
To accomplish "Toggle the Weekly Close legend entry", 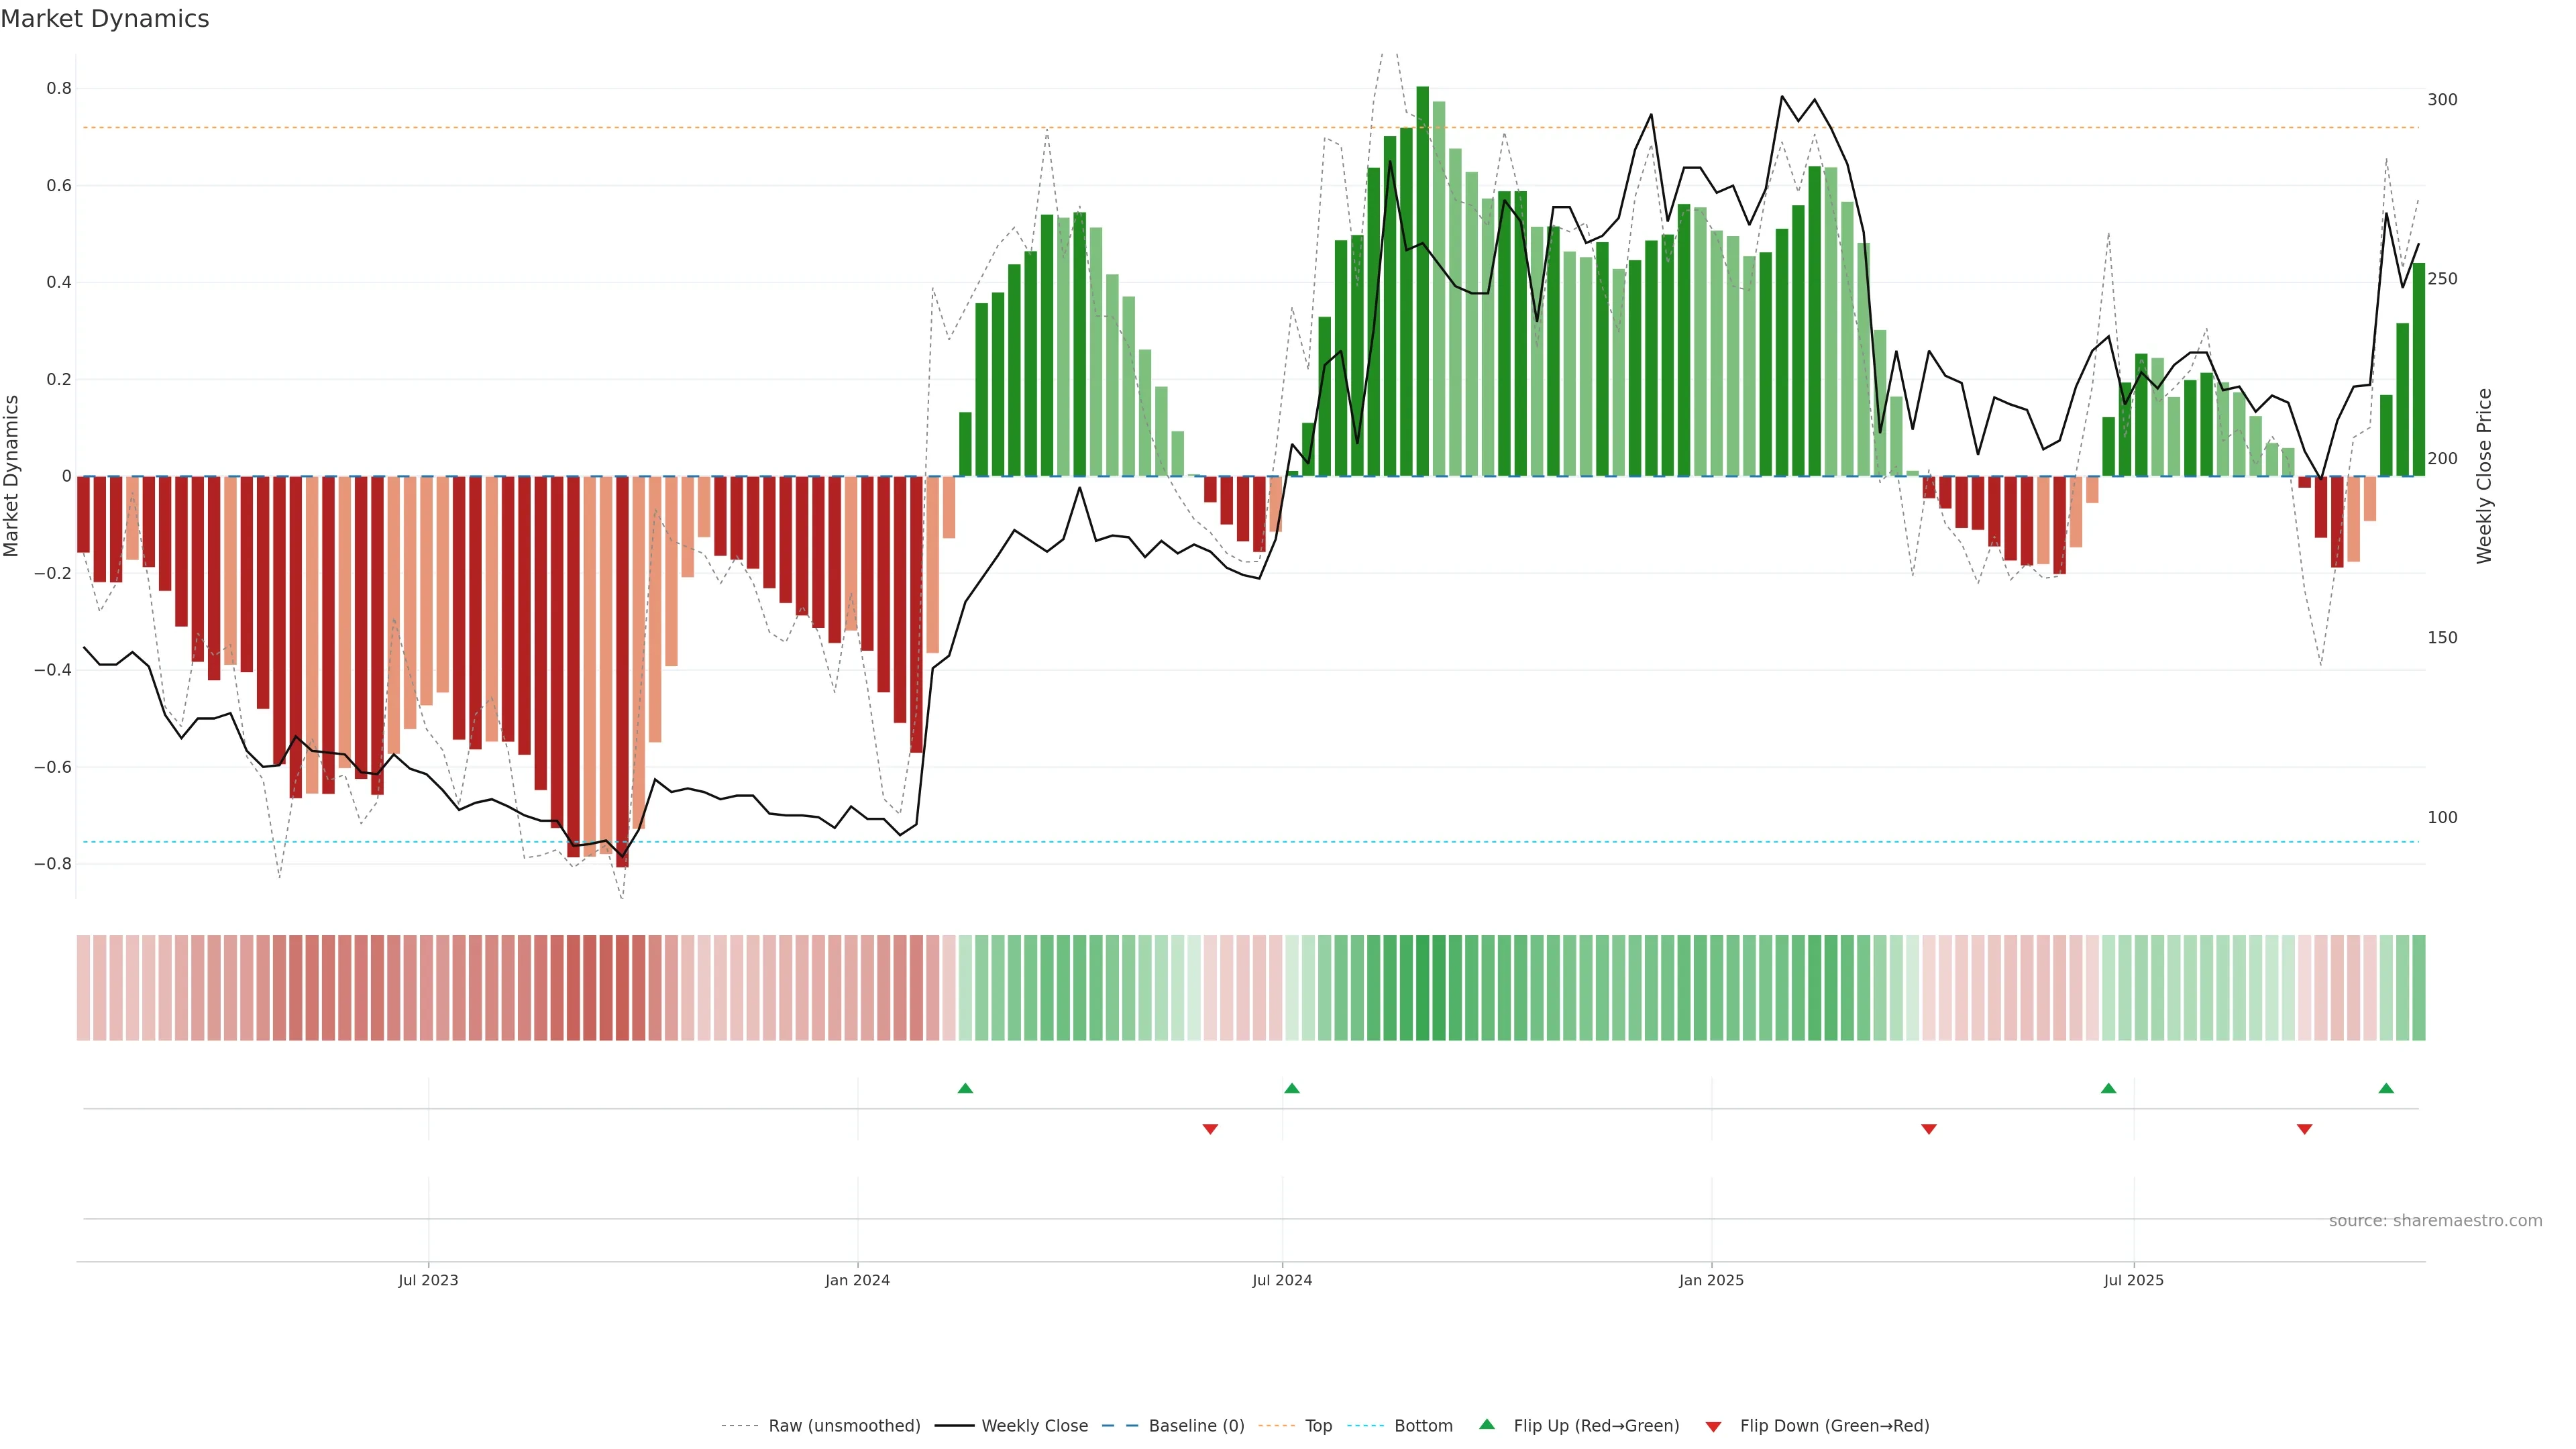I will tap(1034, 1426).
